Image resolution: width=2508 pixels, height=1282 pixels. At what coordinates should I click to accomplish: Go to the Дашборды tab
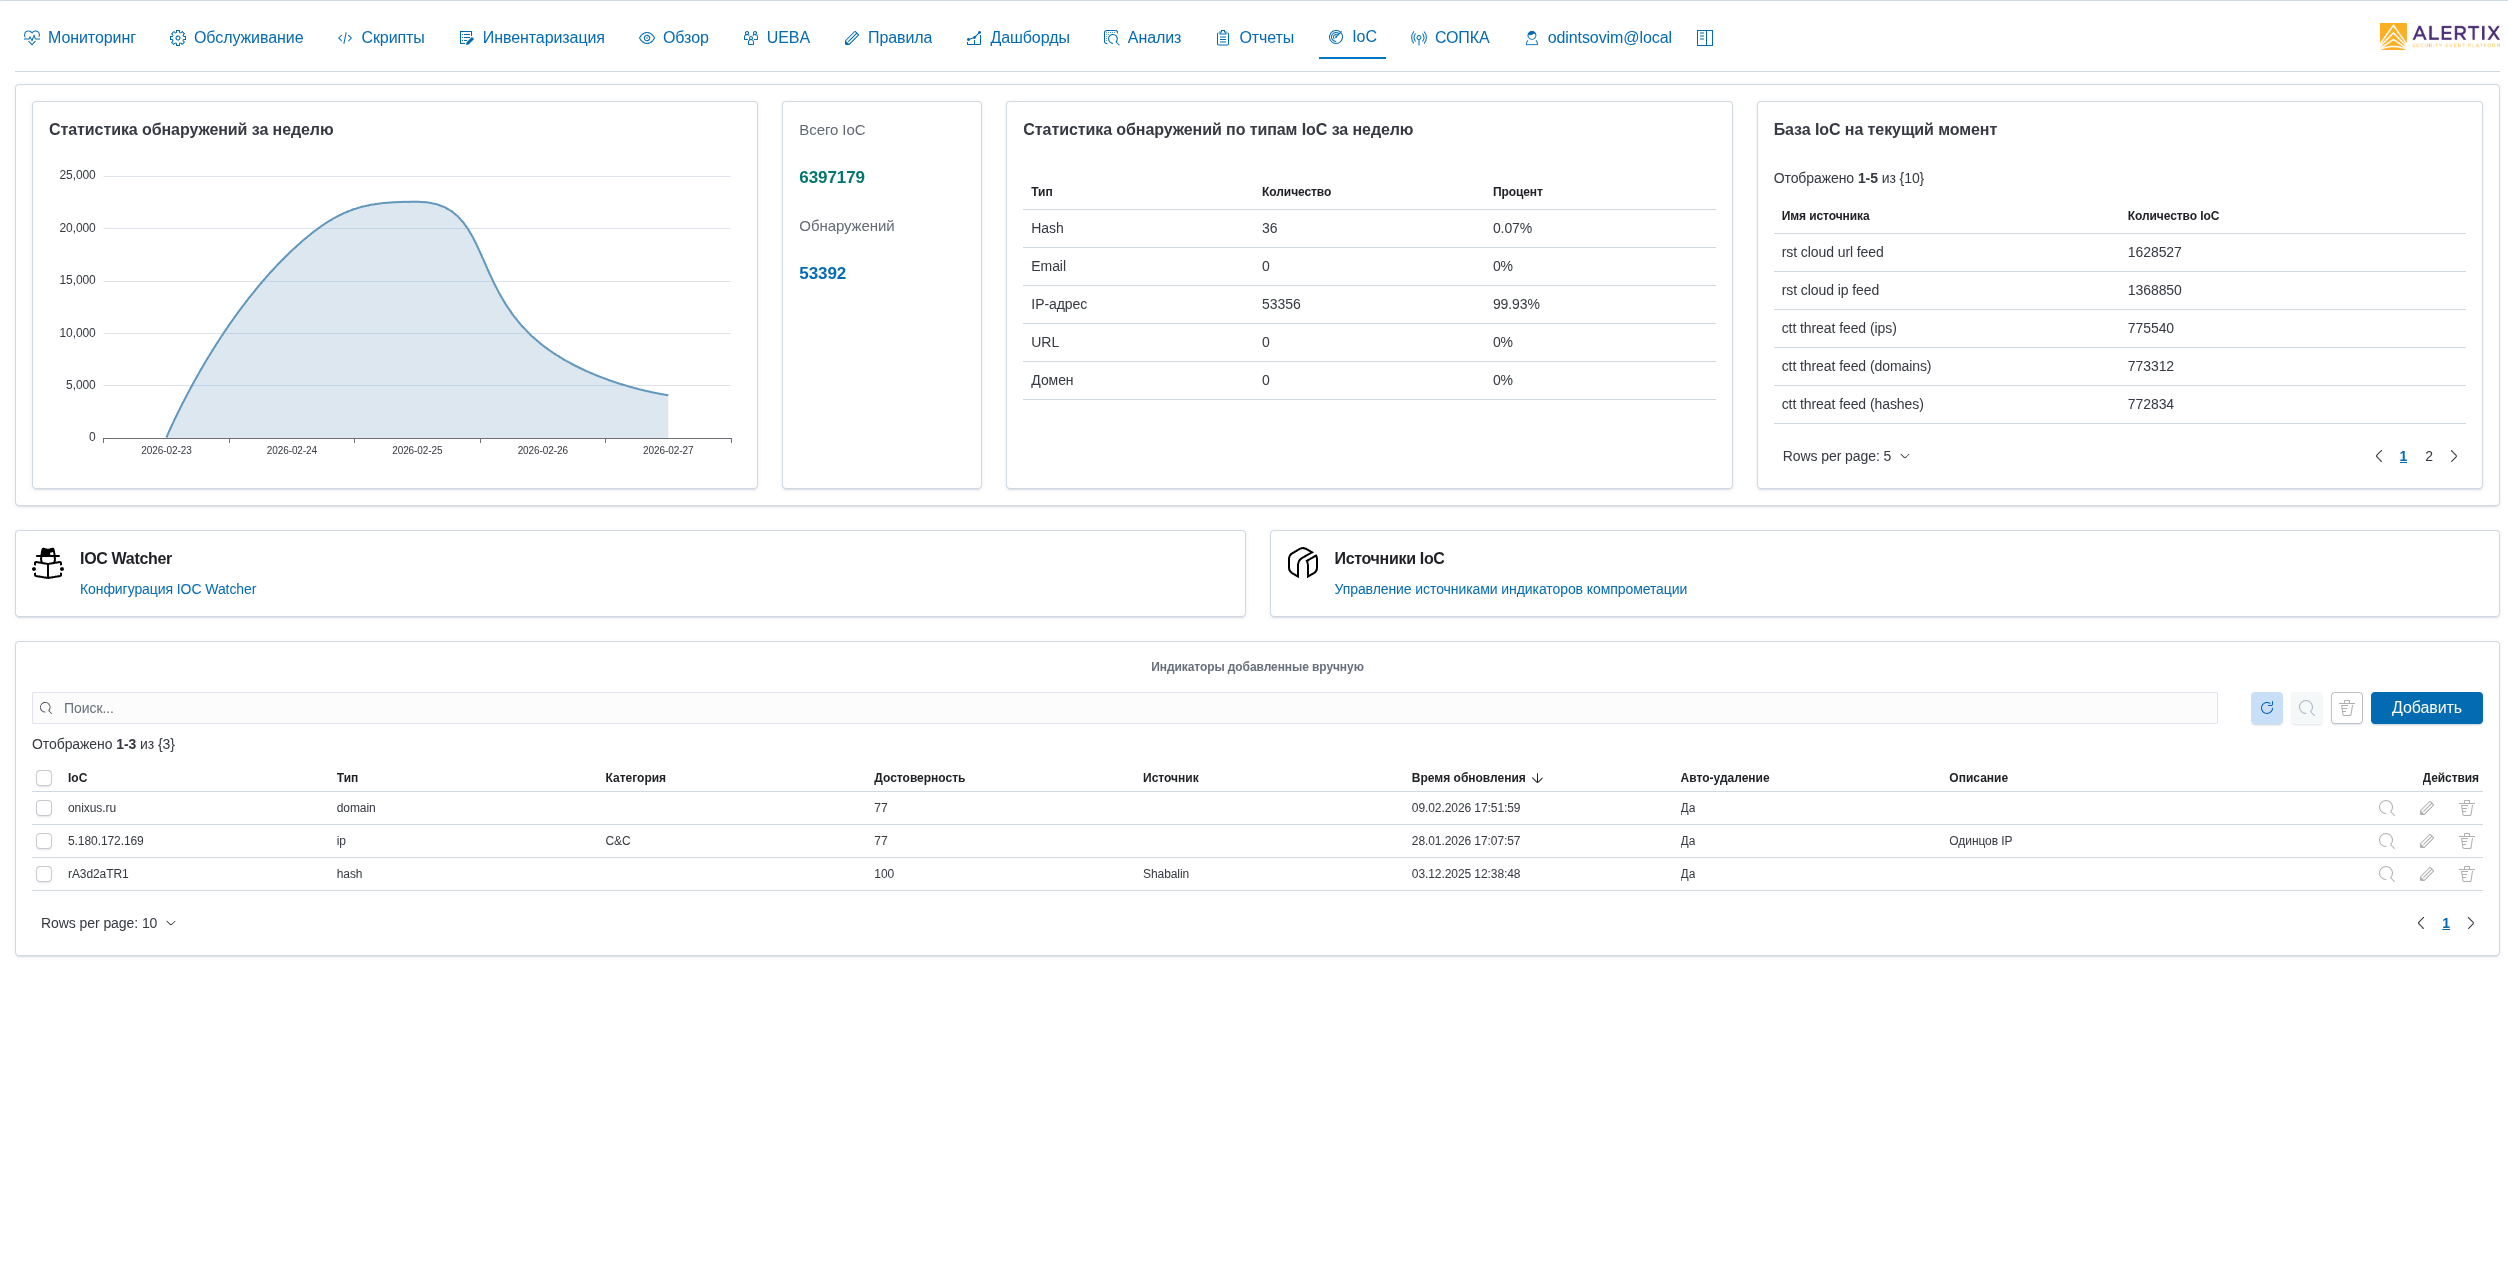[x=1018, y=38]
